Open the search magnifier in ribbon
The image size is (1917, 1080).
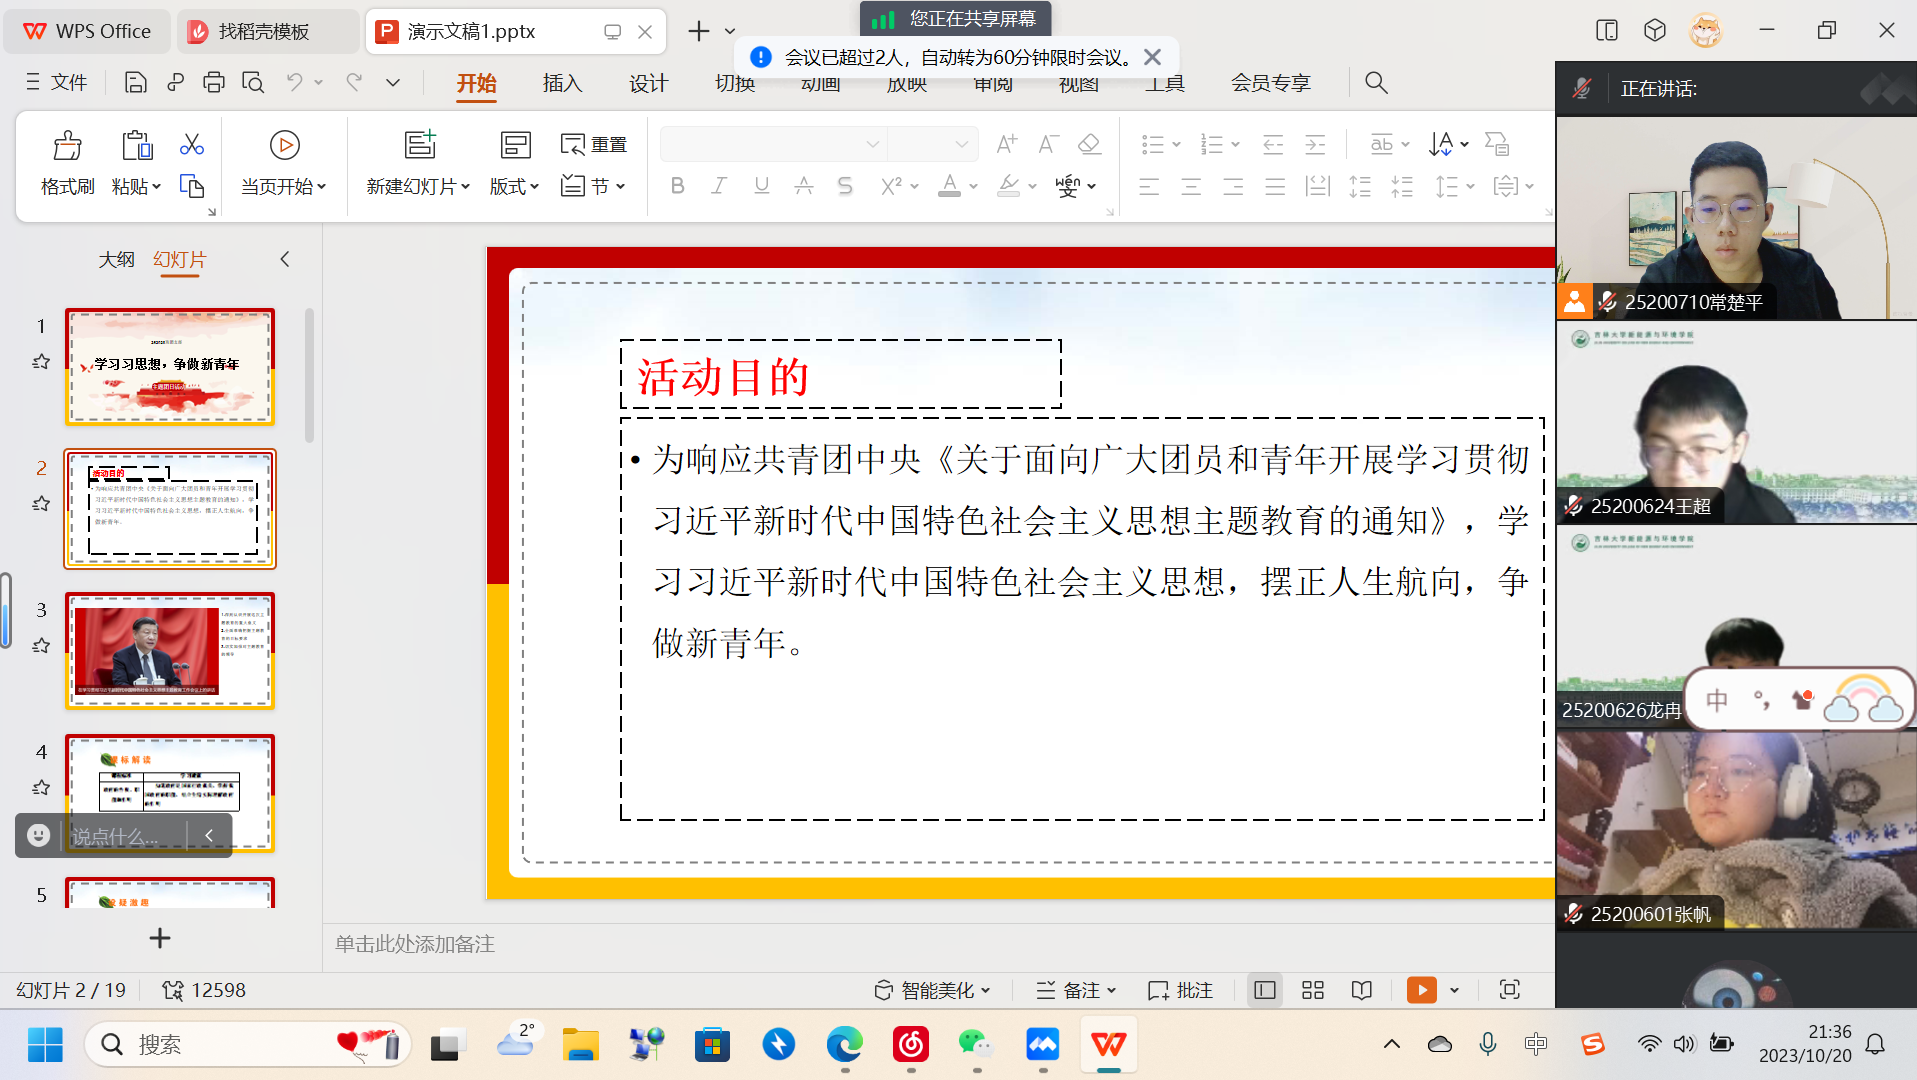tap(1376, 83)
